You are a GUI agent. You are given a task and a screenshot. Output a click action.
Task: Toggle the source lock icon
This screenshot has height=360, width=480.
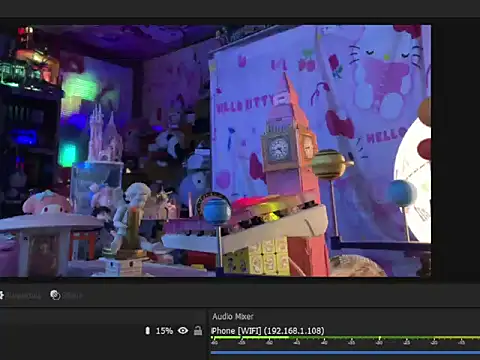pyautogui.click(x=198, y=330)
